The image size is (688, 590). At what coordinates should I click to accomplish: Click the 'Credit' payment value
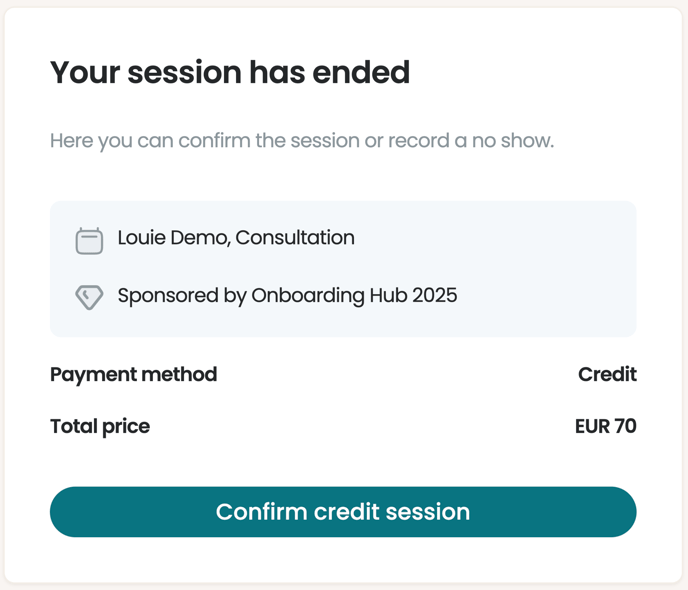[607, 375]
